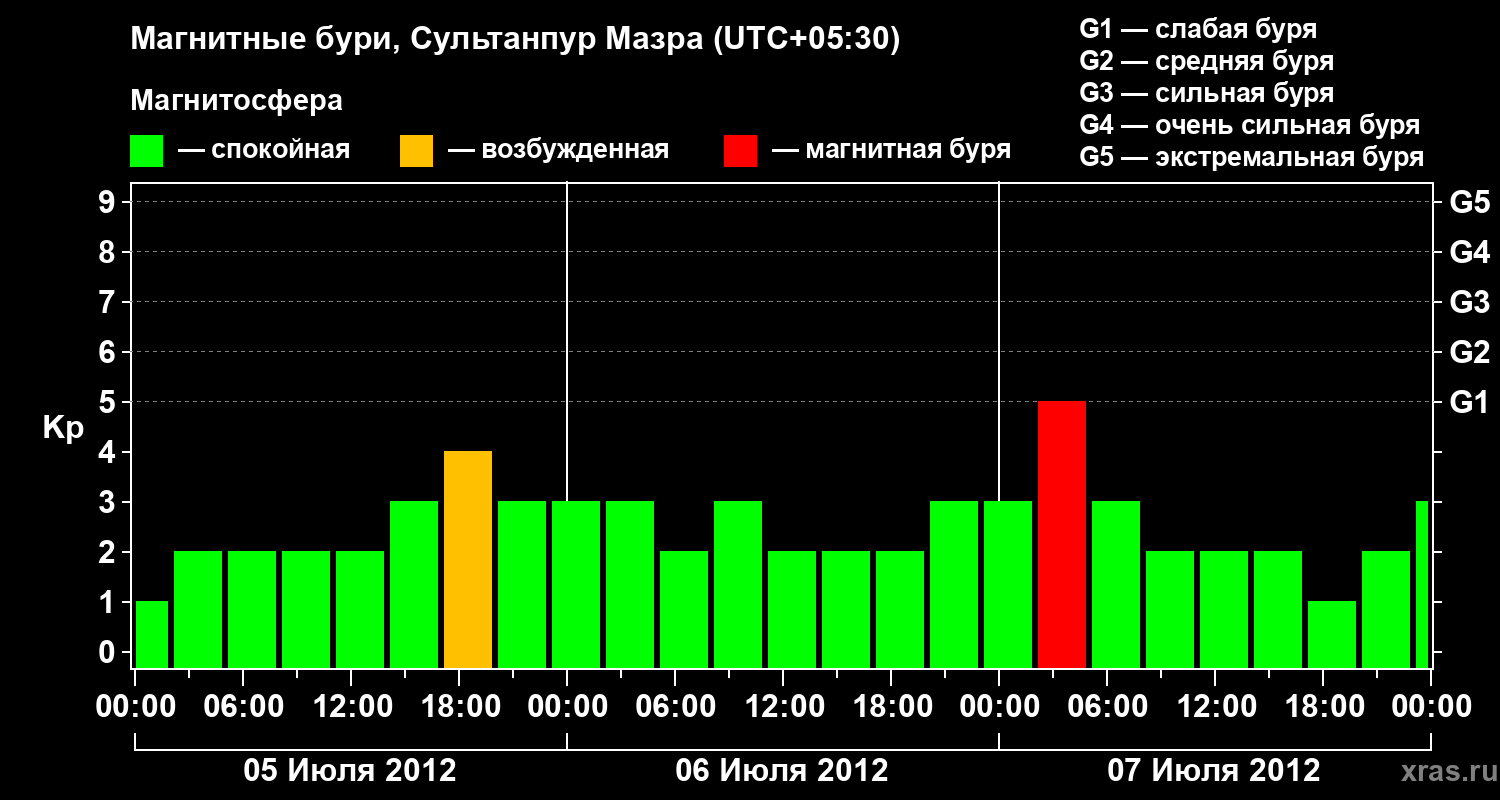Click the '— возбужденная' legend label
Viewport: 1500px width, 800px height.
tap(558, 150)
